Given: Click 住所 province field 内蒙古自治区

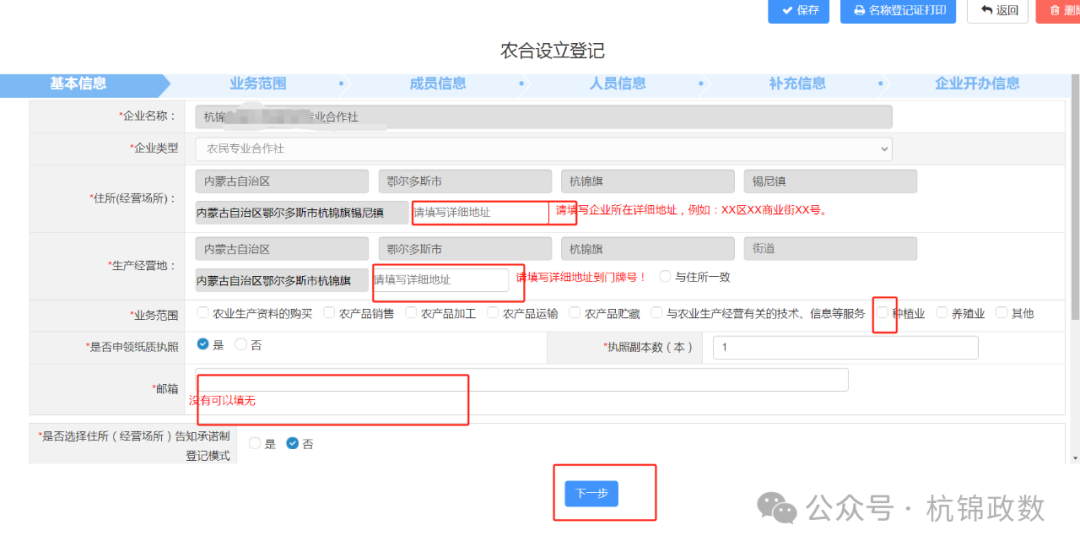Looking at the screenshot, I should [282, 182].
